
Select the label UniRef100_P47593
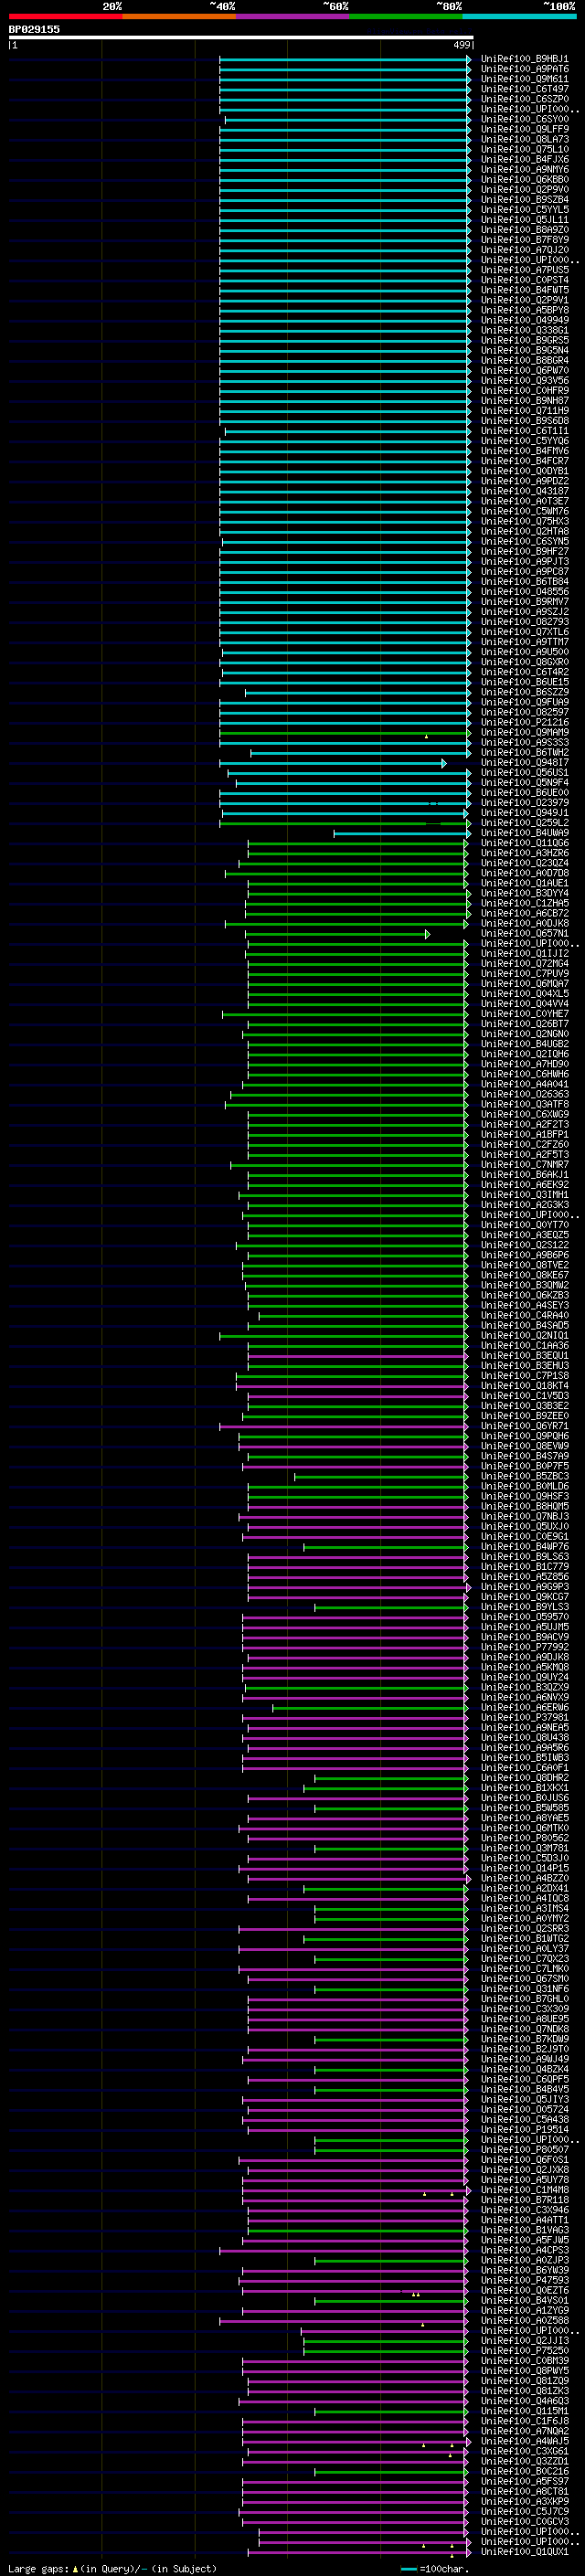524,2280
